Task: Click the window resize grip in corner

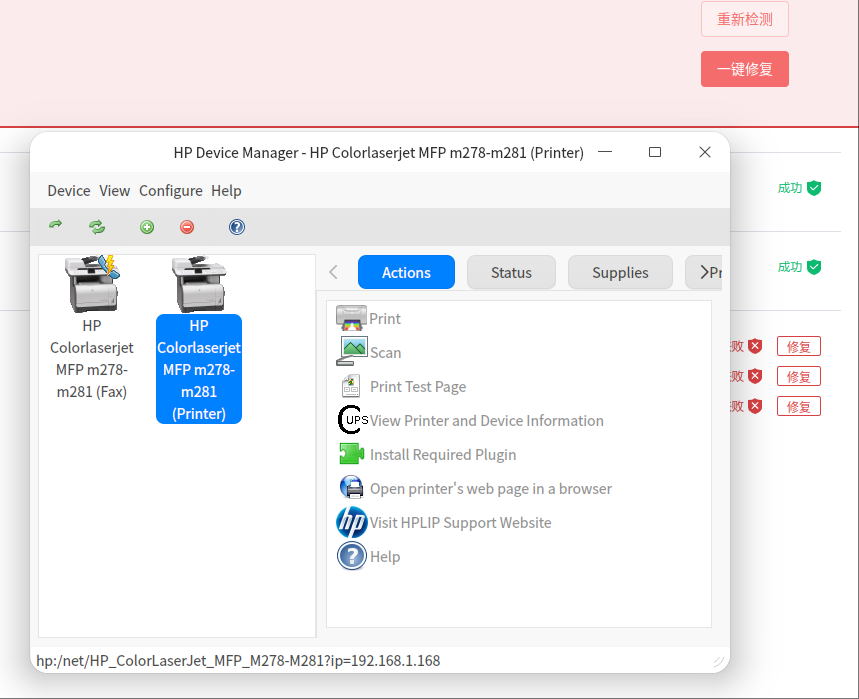Action: click(x=719, y=662)
